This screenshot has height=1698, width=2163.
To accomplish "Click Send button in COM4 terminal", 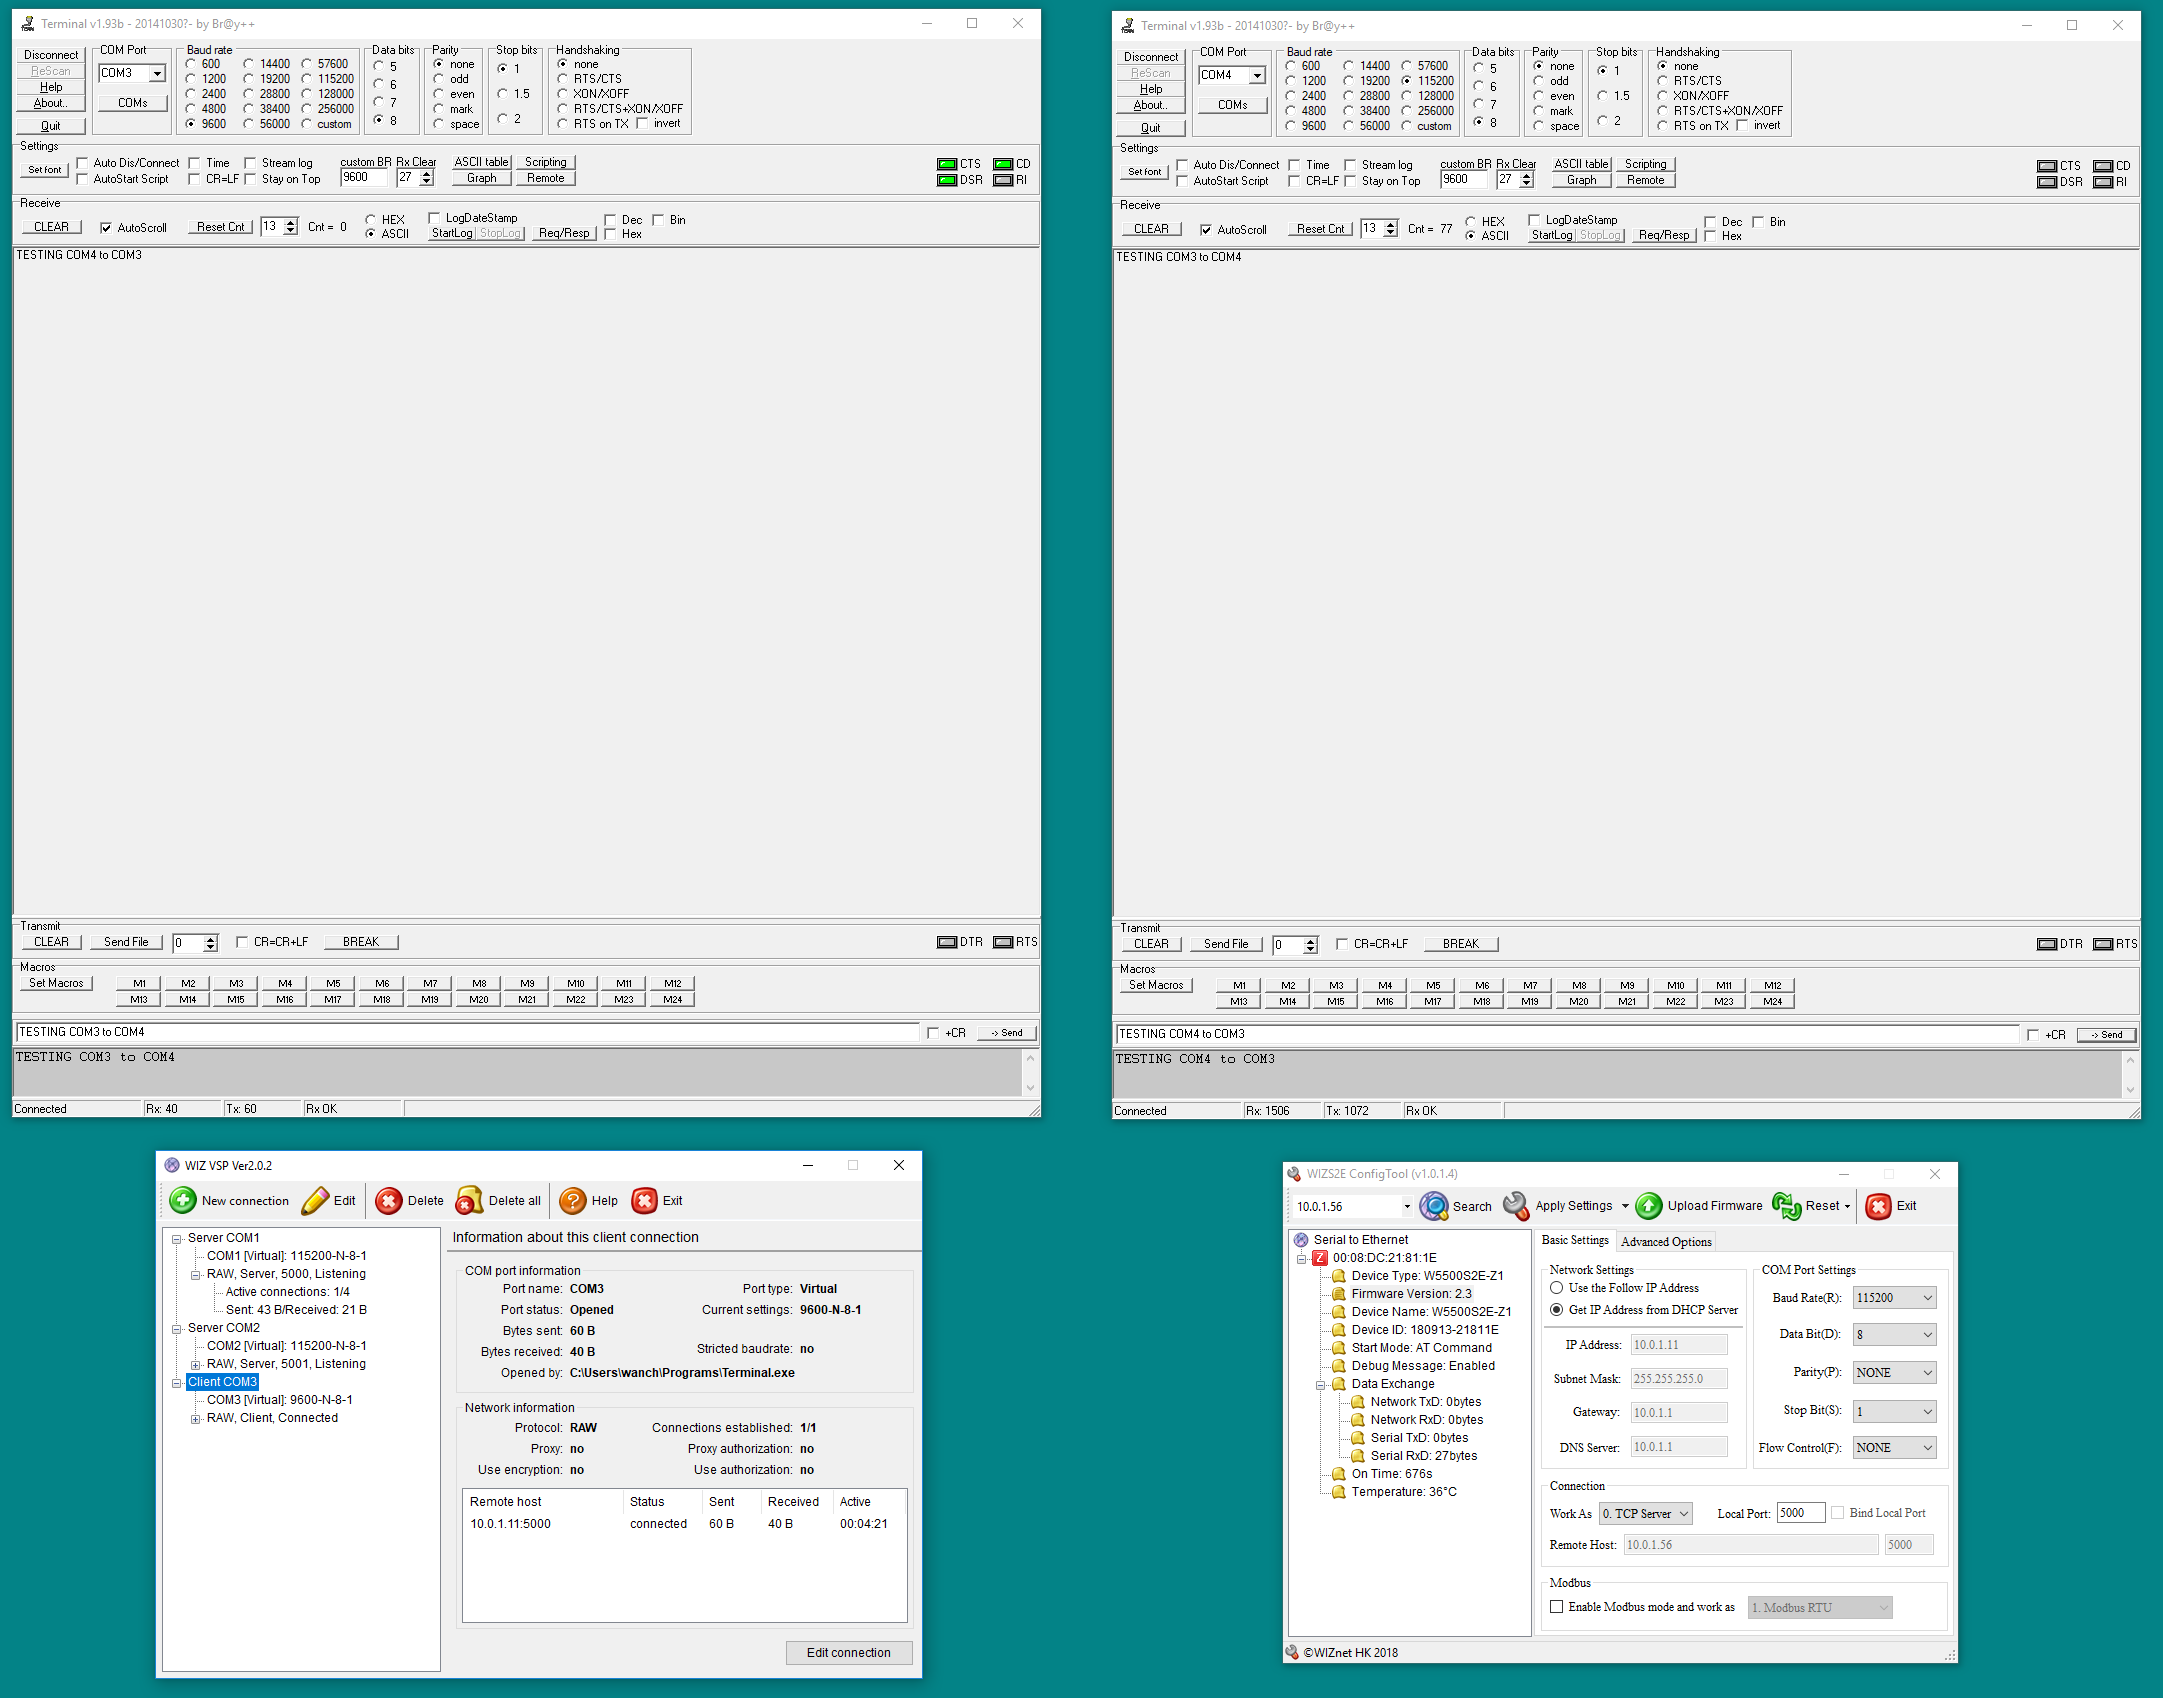I will pos(2106,1035).
